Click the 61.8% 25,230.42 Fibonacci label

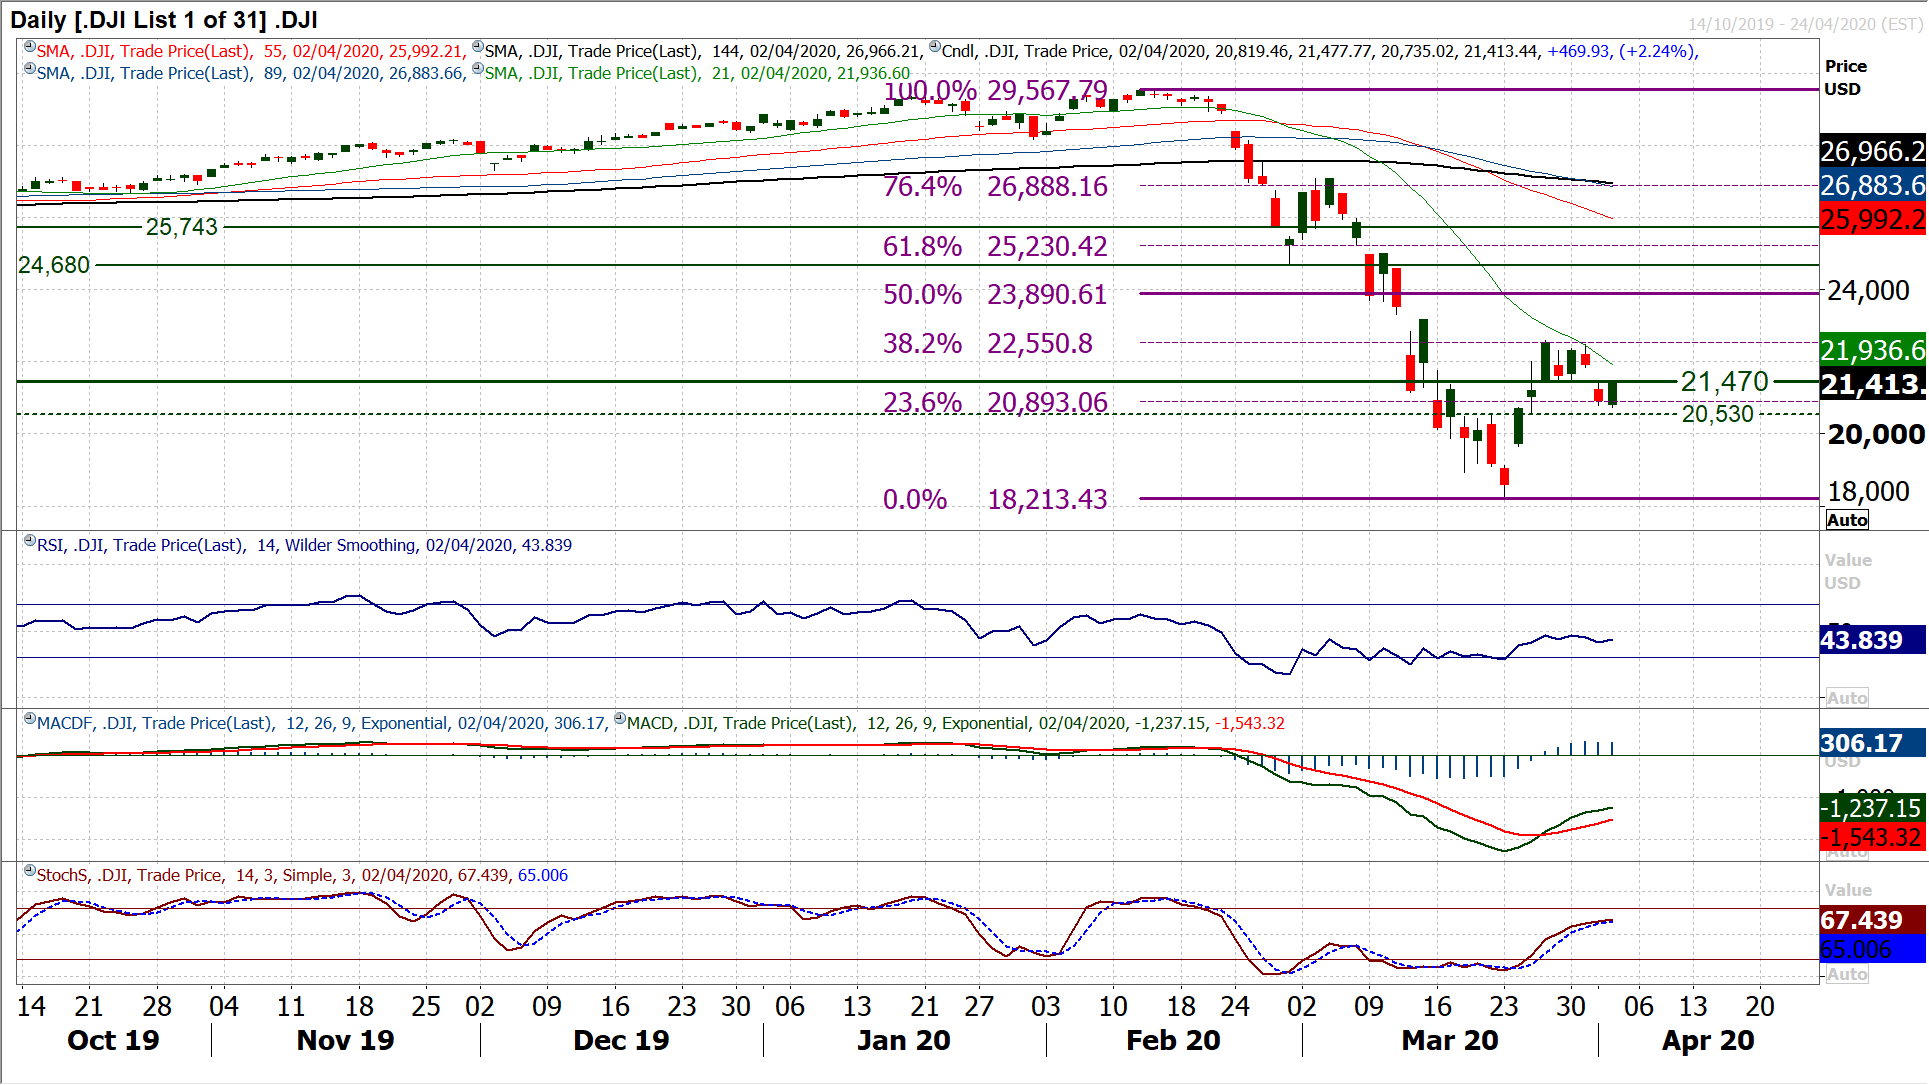[996, 246]
